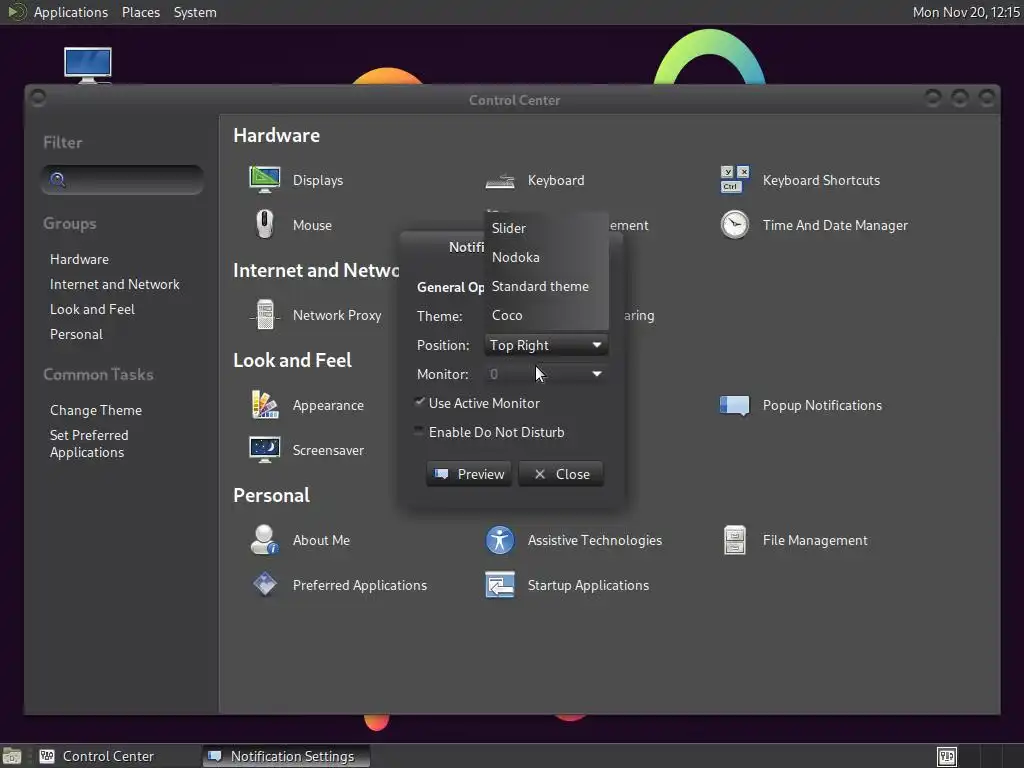This screenshot has height=768, width=1024.
Task: Open the Startup Applications icon
Action: 500,585
